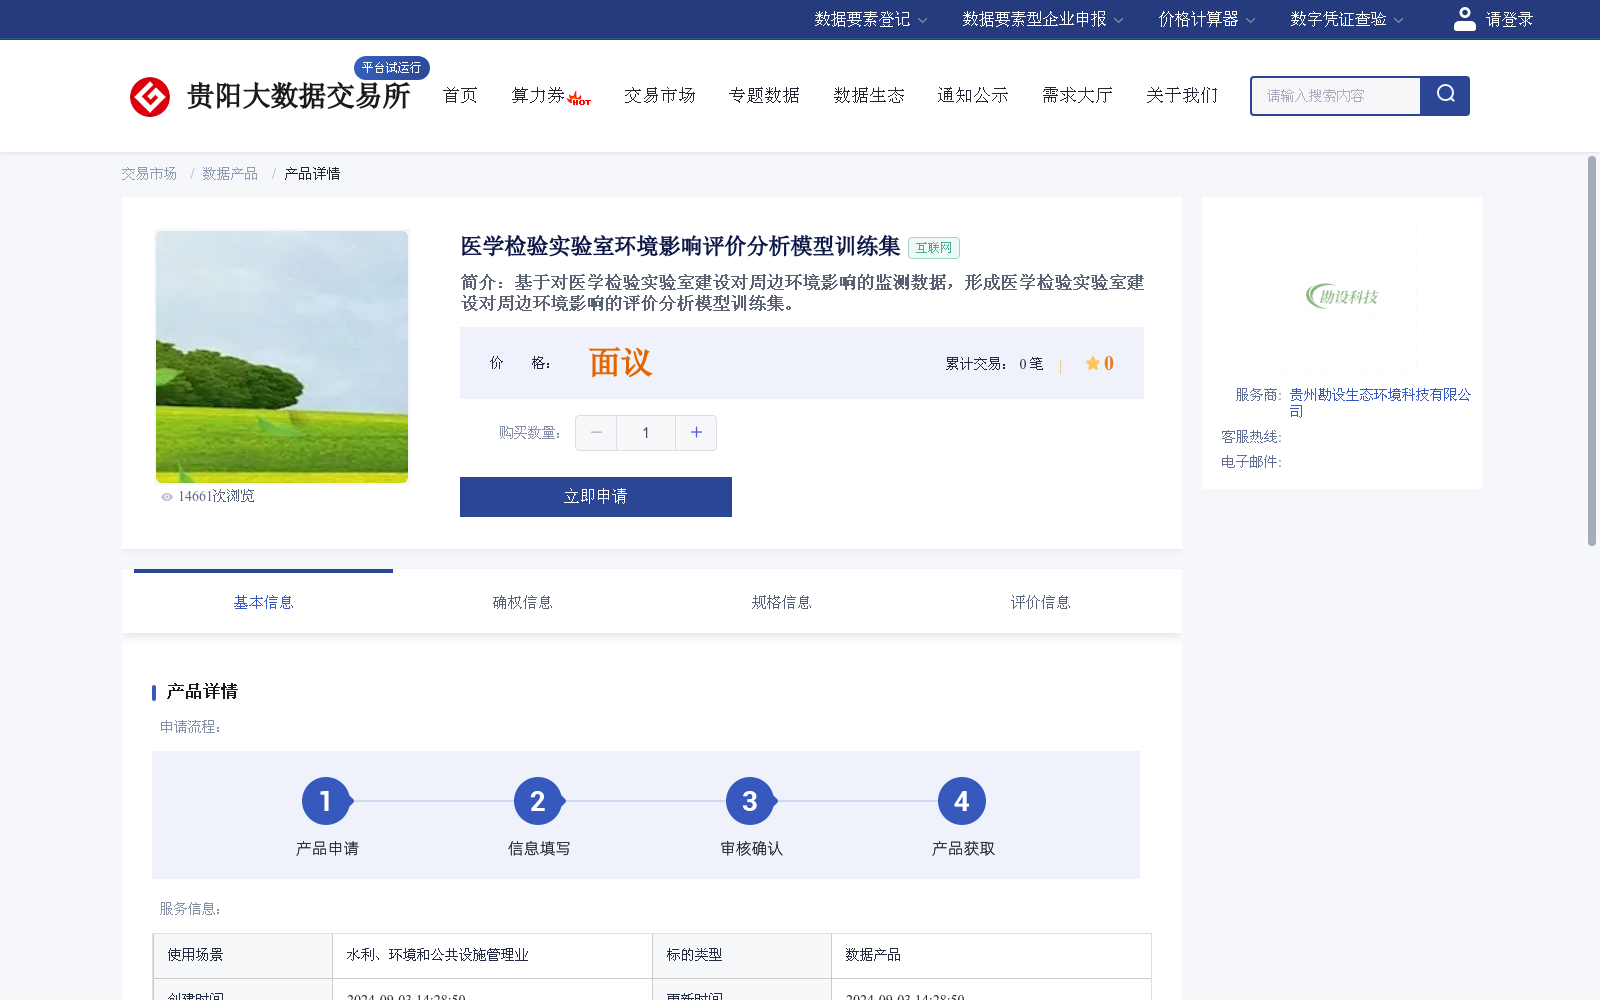Click the purchase quantity input field
Screen dimensions: 1600x1000
click(646, 433)
